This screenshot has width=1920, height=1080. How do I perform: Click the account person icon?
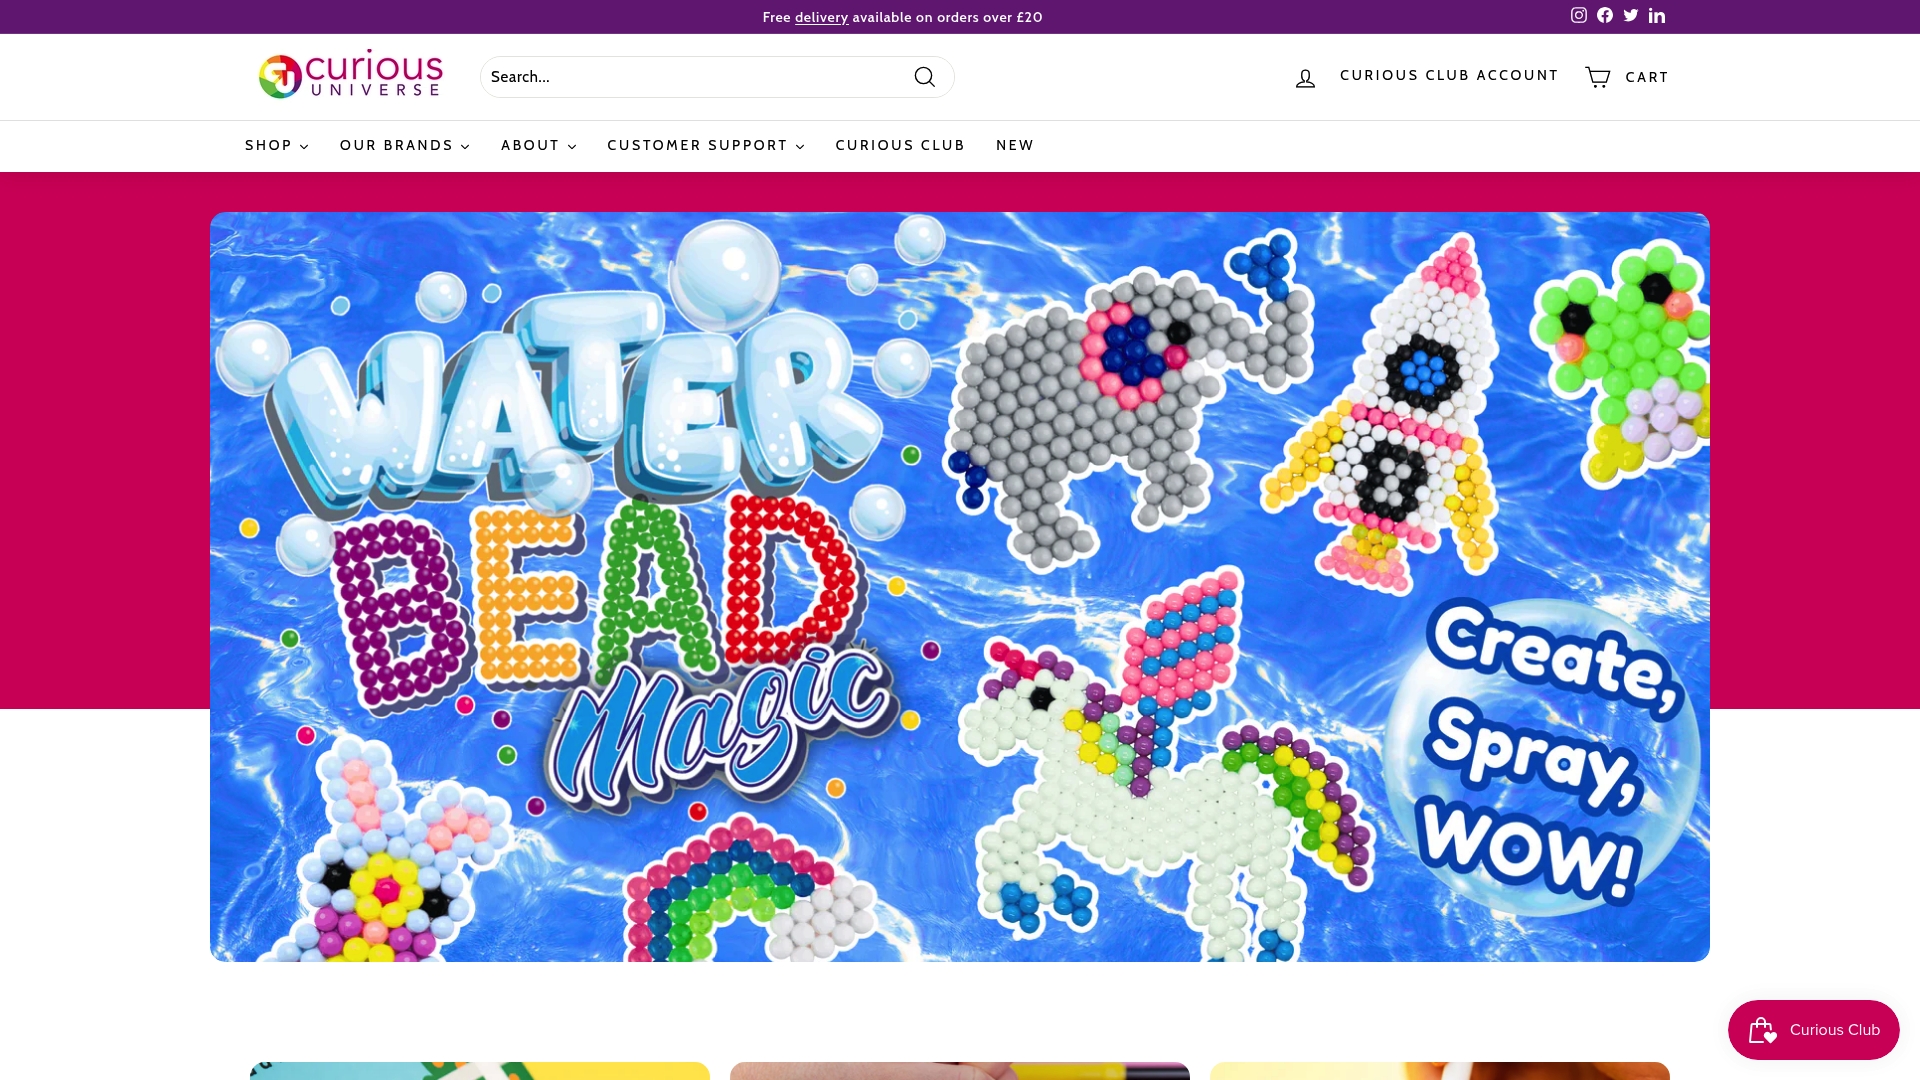pos(1305,78)
